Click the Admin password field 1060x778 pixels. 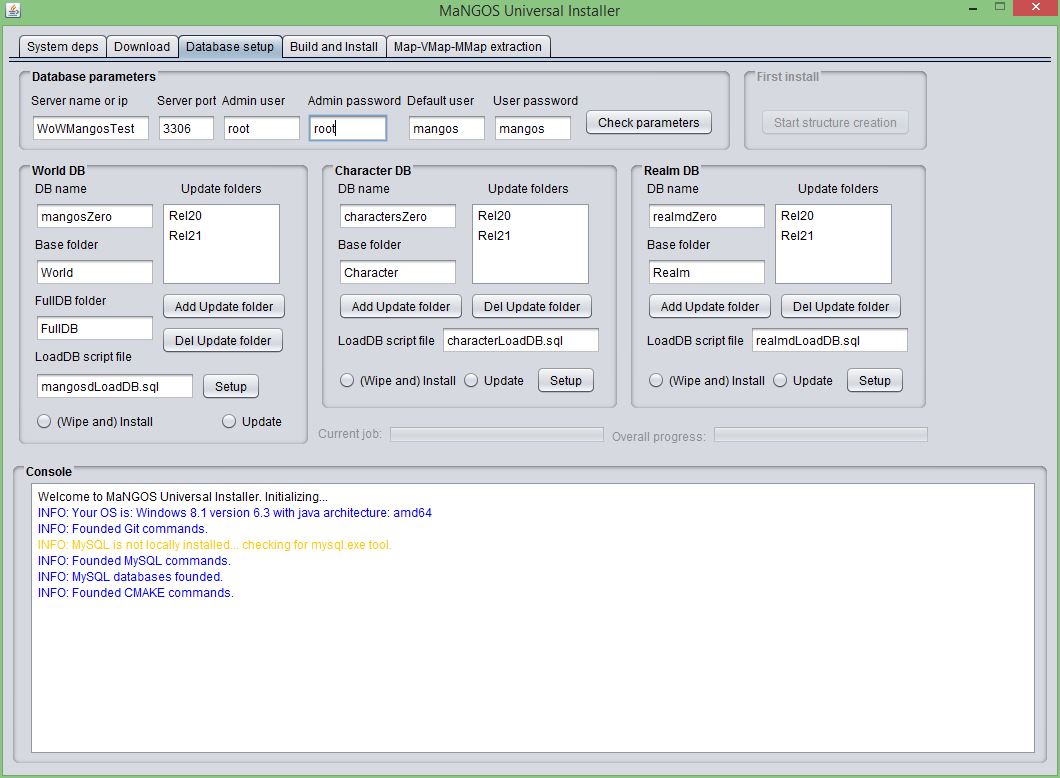tap(347, 128)
